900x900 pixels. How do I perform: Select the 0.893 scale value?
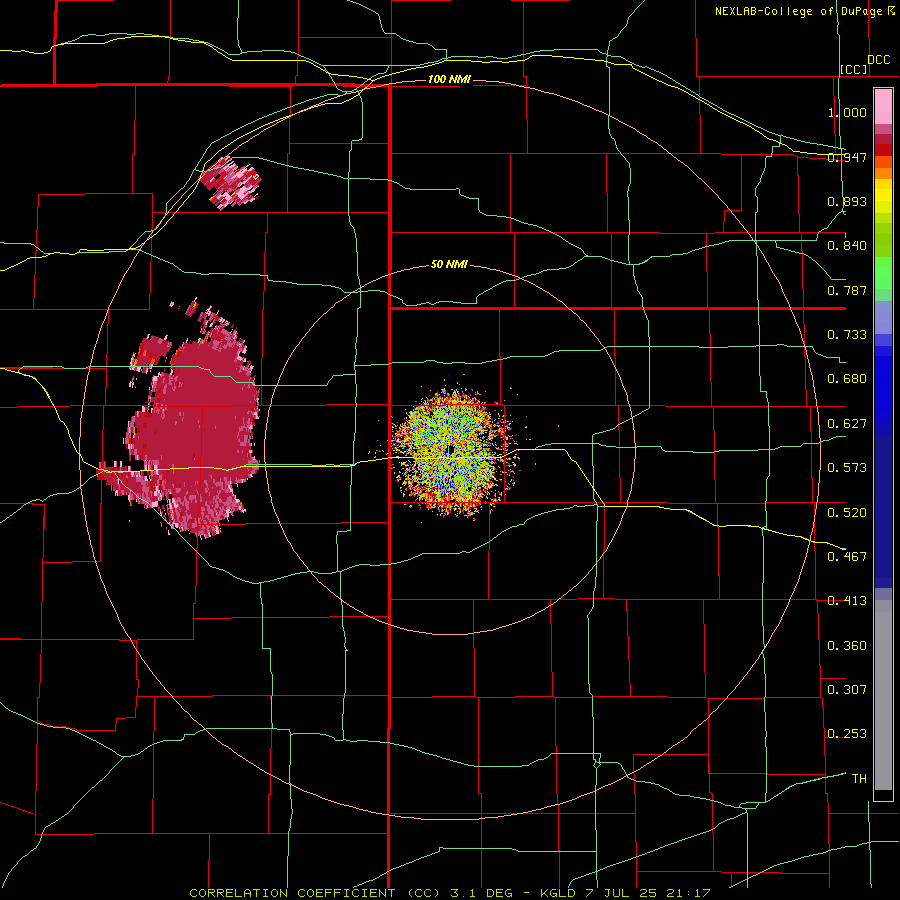point(847,201)
